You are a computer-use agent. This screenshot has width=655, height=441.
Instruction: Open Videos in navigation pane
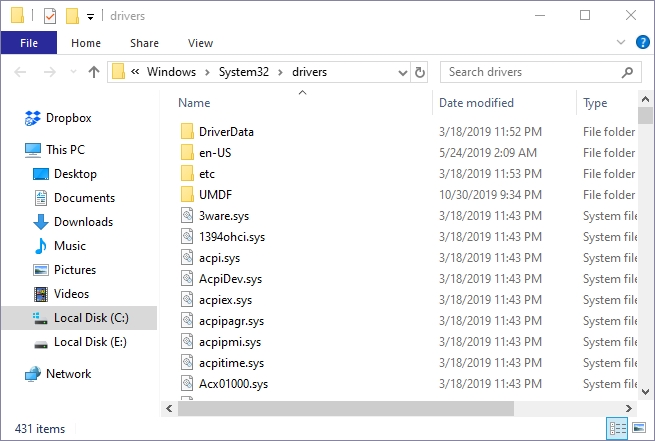click(x=71, y=294)
